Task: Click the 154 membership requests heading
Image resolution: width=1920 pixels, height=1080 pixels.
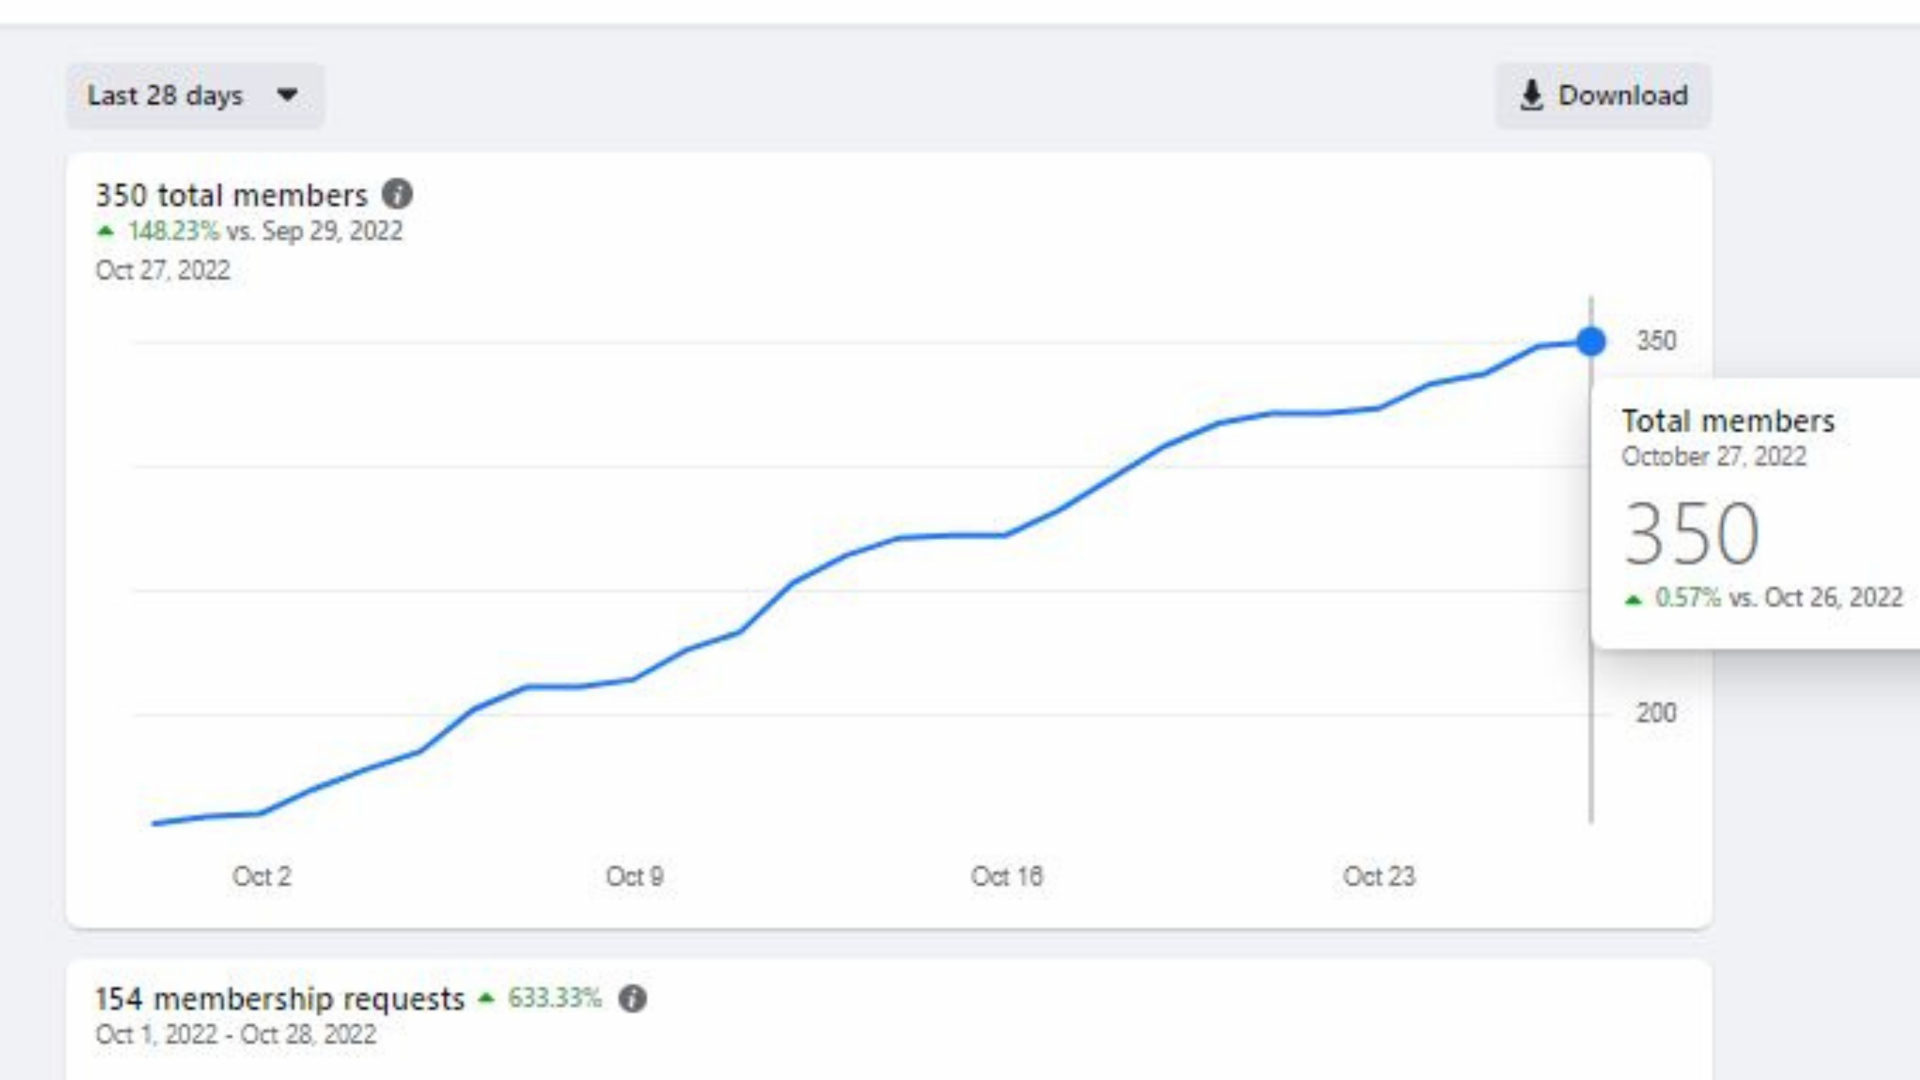Action: click(280, 999)
